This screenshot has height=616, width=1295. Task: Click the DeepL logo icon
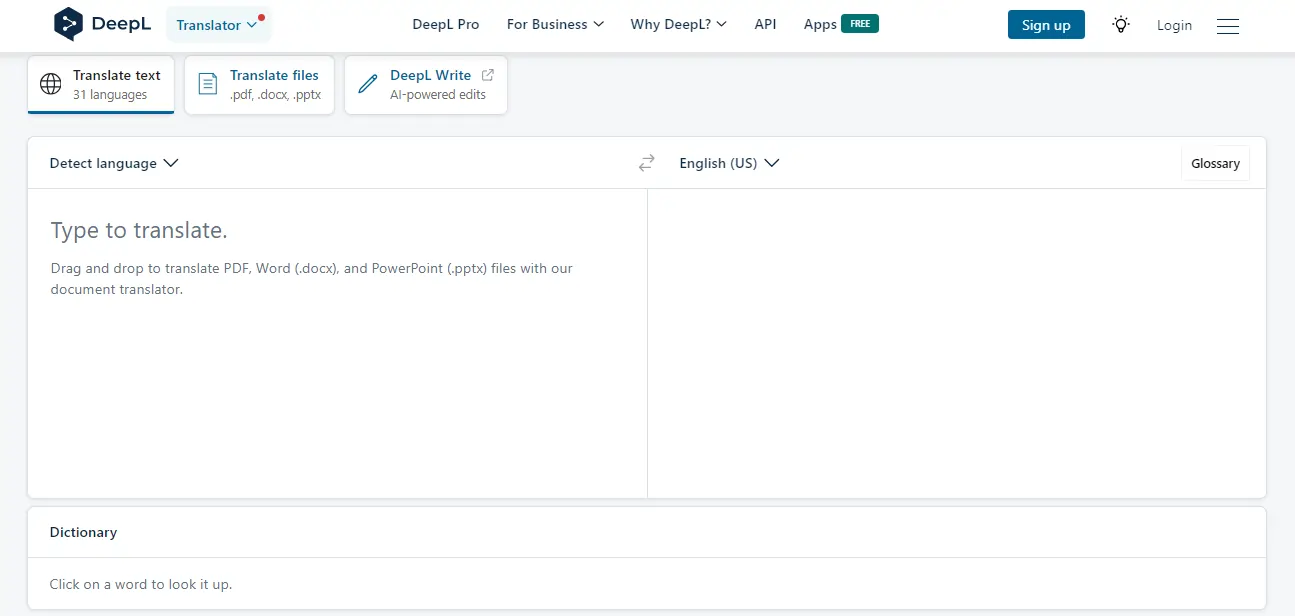pyautogui.click(x=68, y=24)
